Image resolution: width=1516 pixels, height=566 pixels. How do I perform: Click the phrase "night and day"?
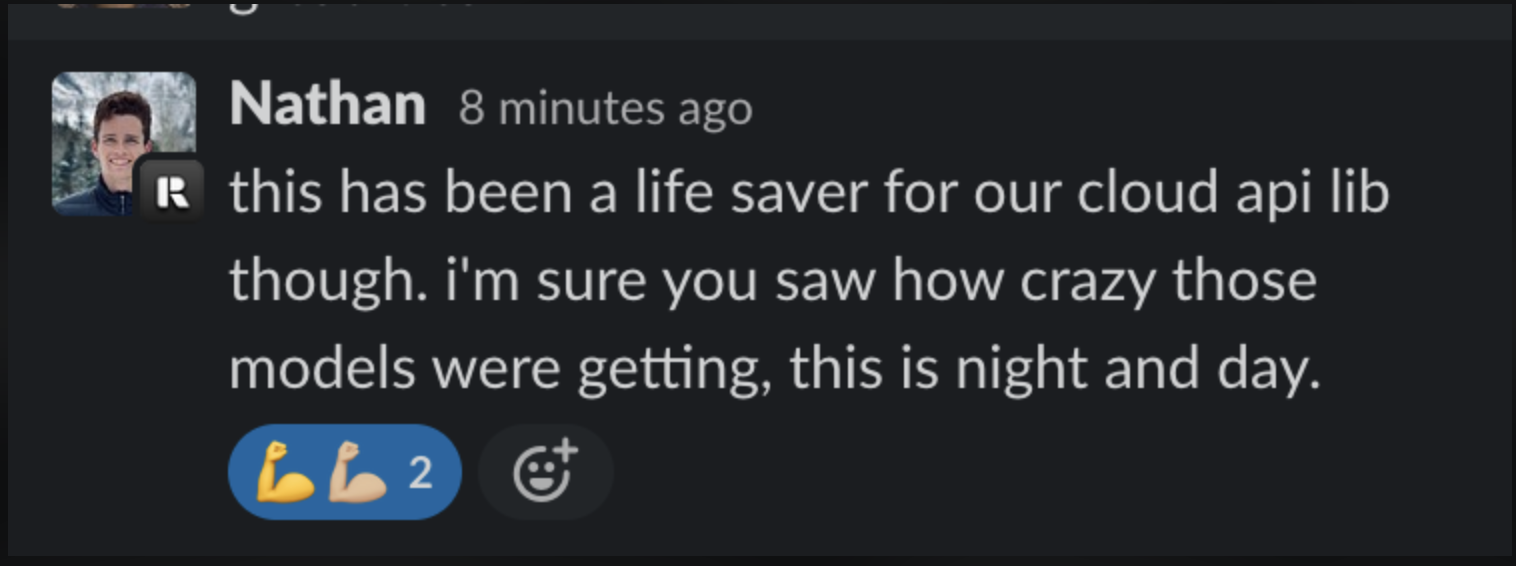point(1137,369)
